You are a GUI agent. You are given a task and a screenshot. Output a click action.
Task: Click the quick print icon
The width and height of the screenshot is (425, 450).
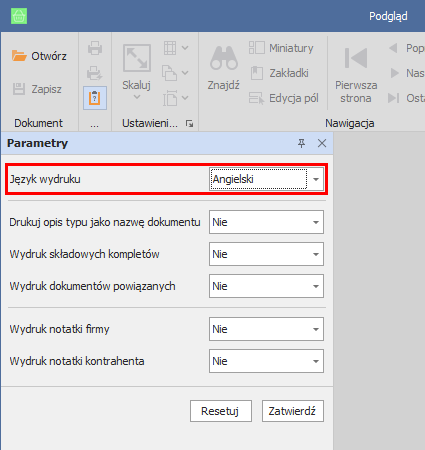[x=95, y=73]
